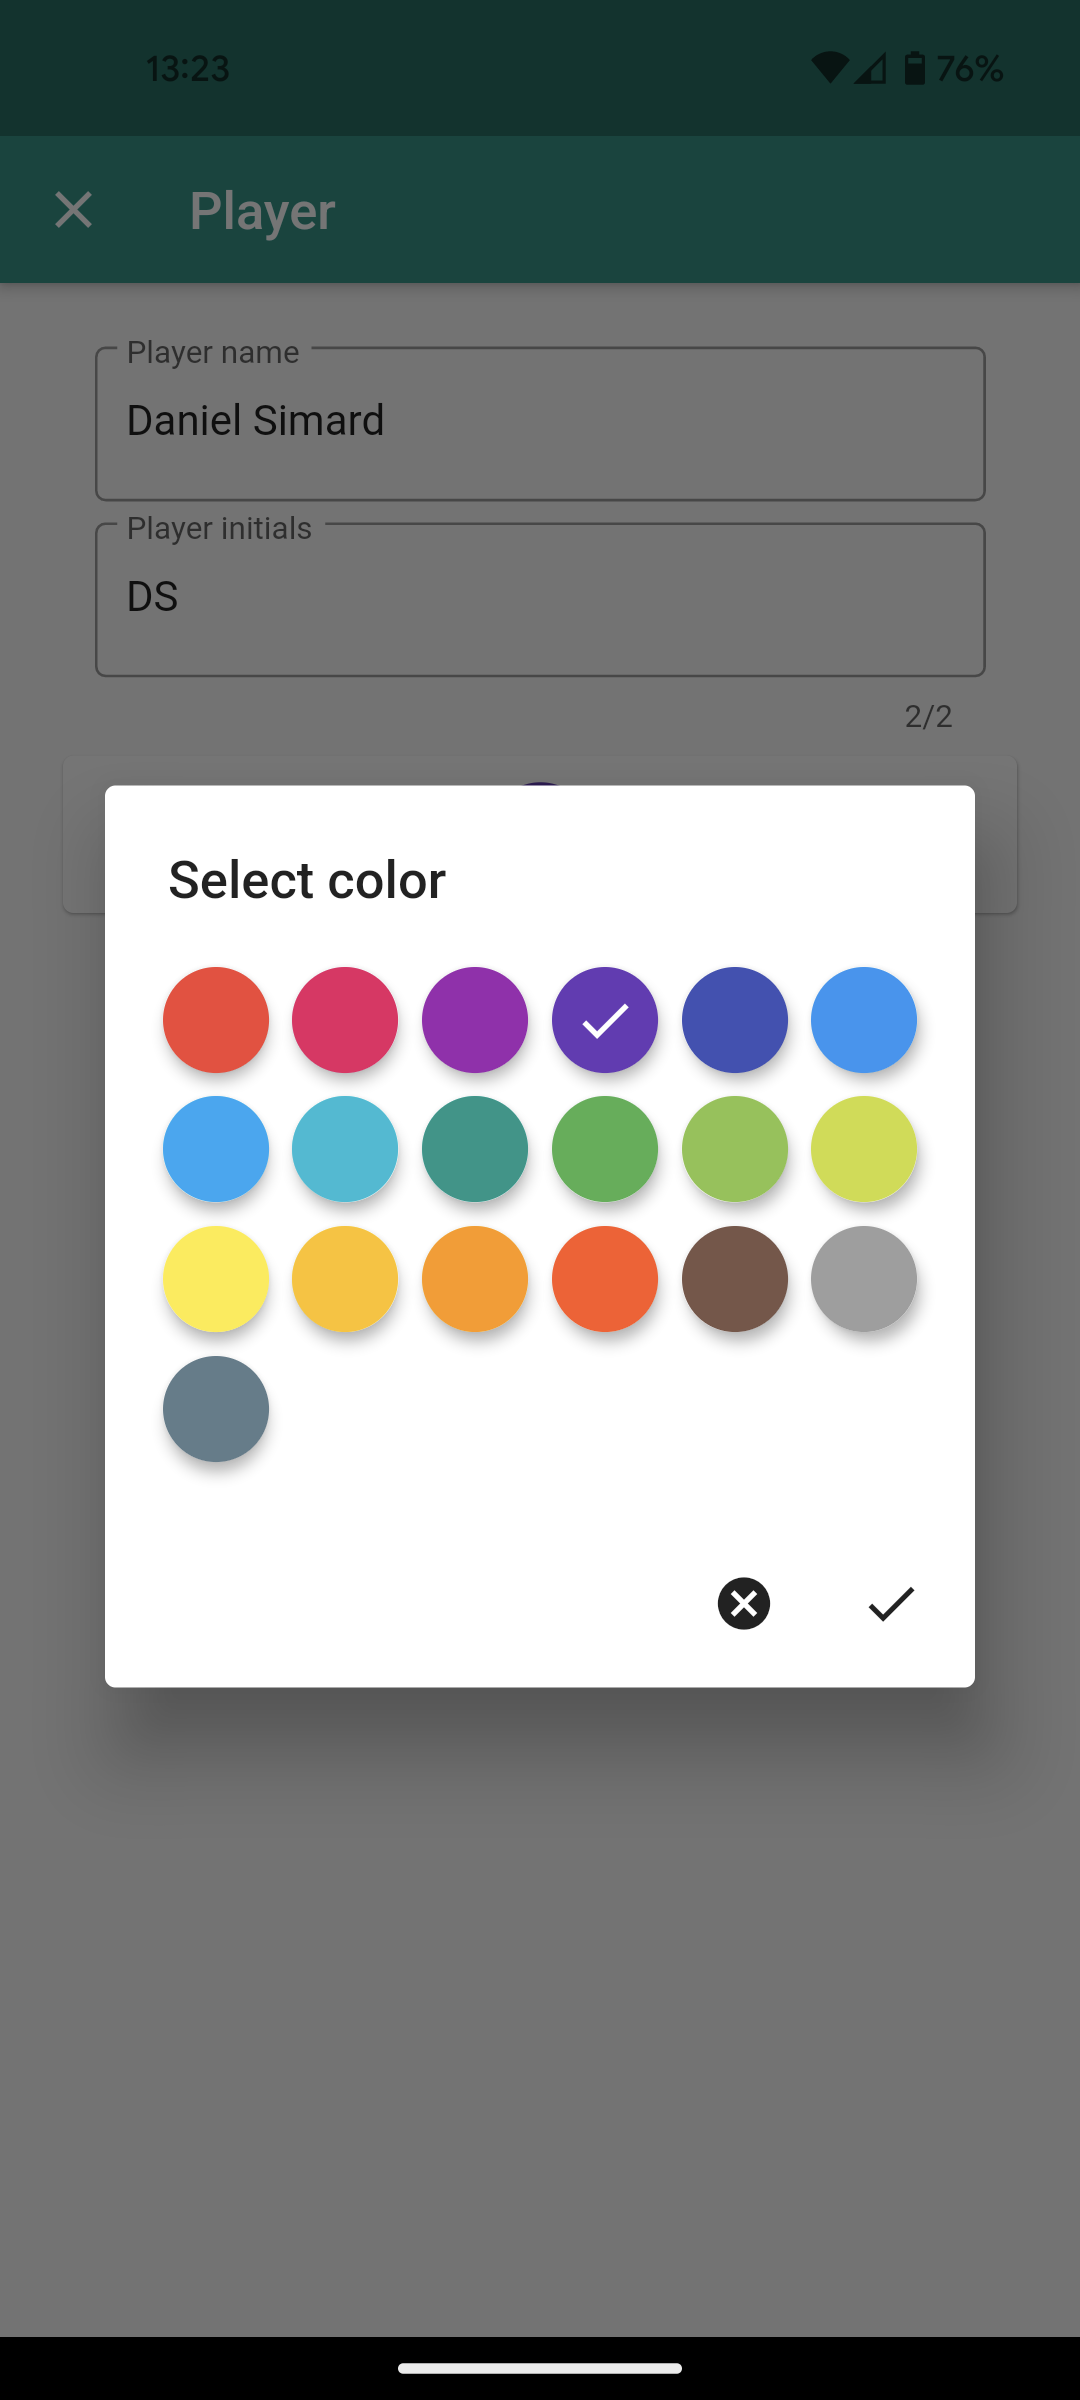The height and width of the screenshot is (2400, 1080).
Task: Select the magenta-purple color swatch
Action: click(x=475, y=1020)
